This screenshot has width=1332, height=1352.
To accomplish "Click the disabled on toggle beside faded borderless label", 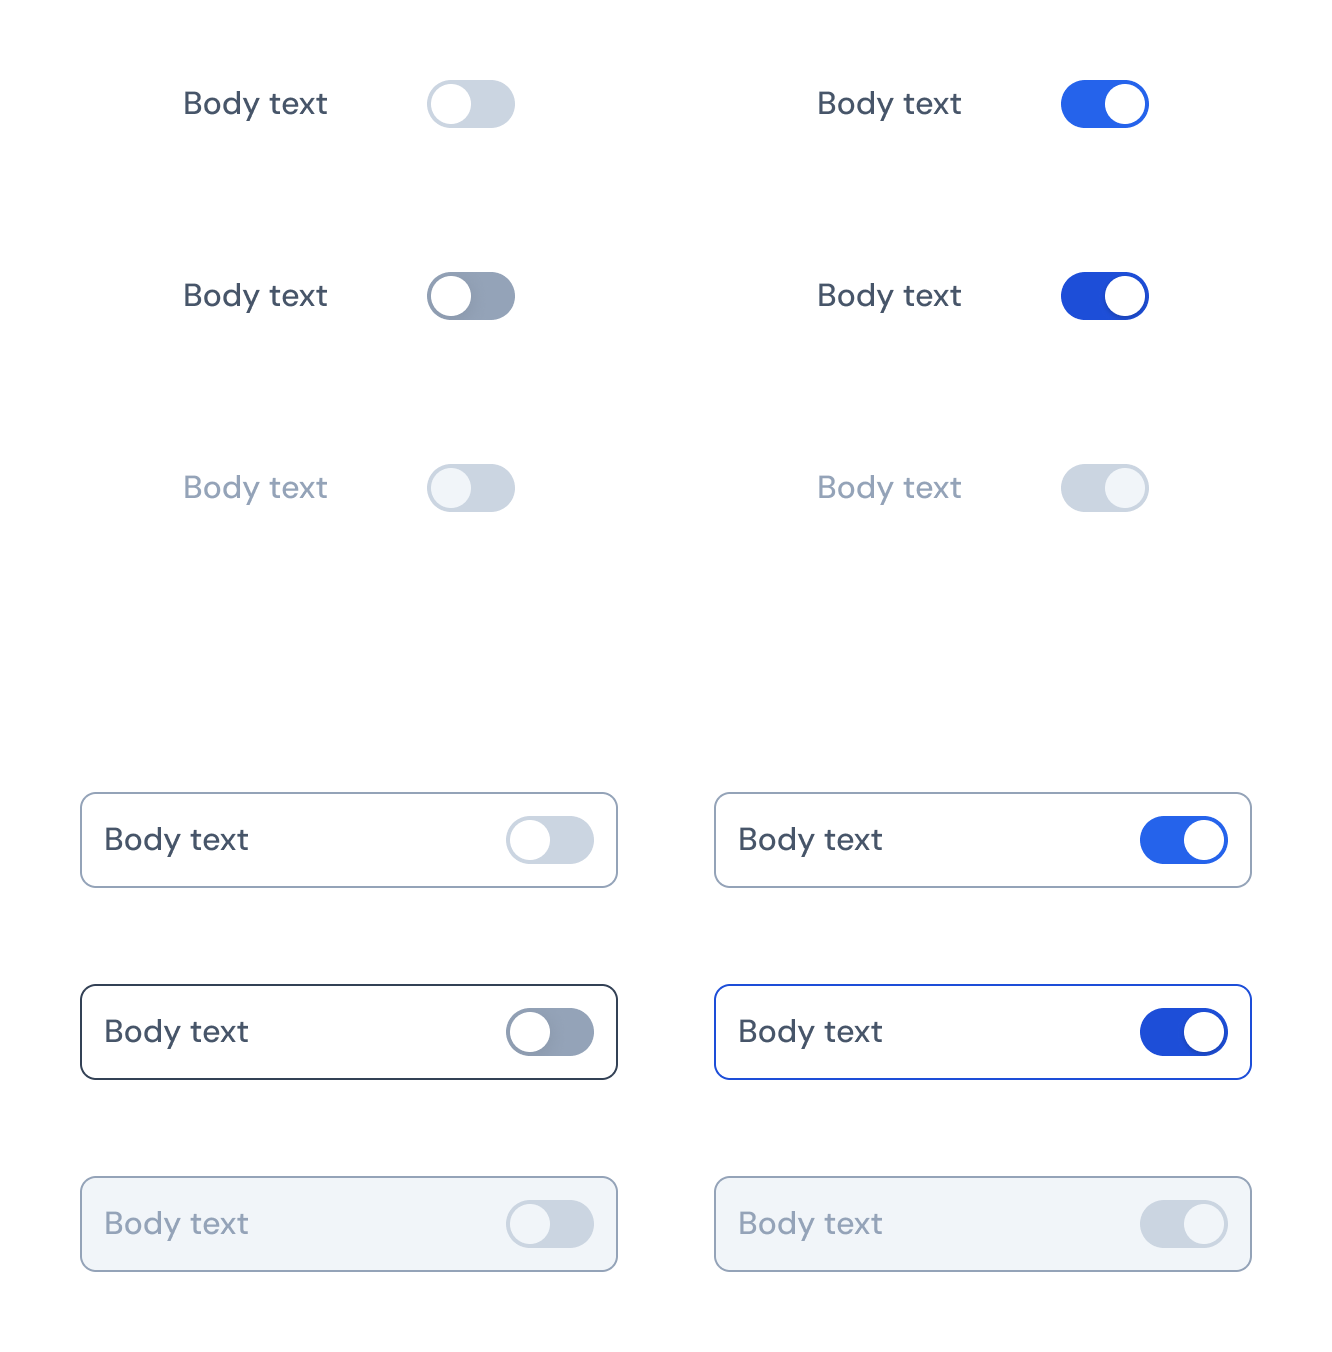I will (x=1105, y=488).
